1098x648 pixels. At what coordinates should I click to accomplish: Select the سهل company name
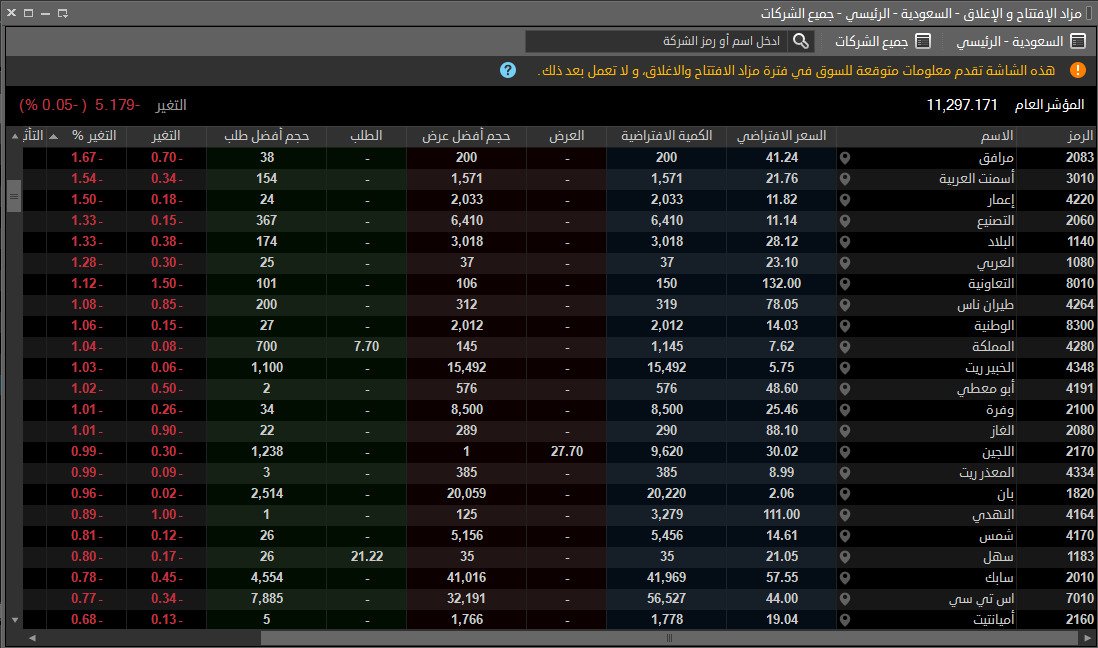(x=999, y=557)
